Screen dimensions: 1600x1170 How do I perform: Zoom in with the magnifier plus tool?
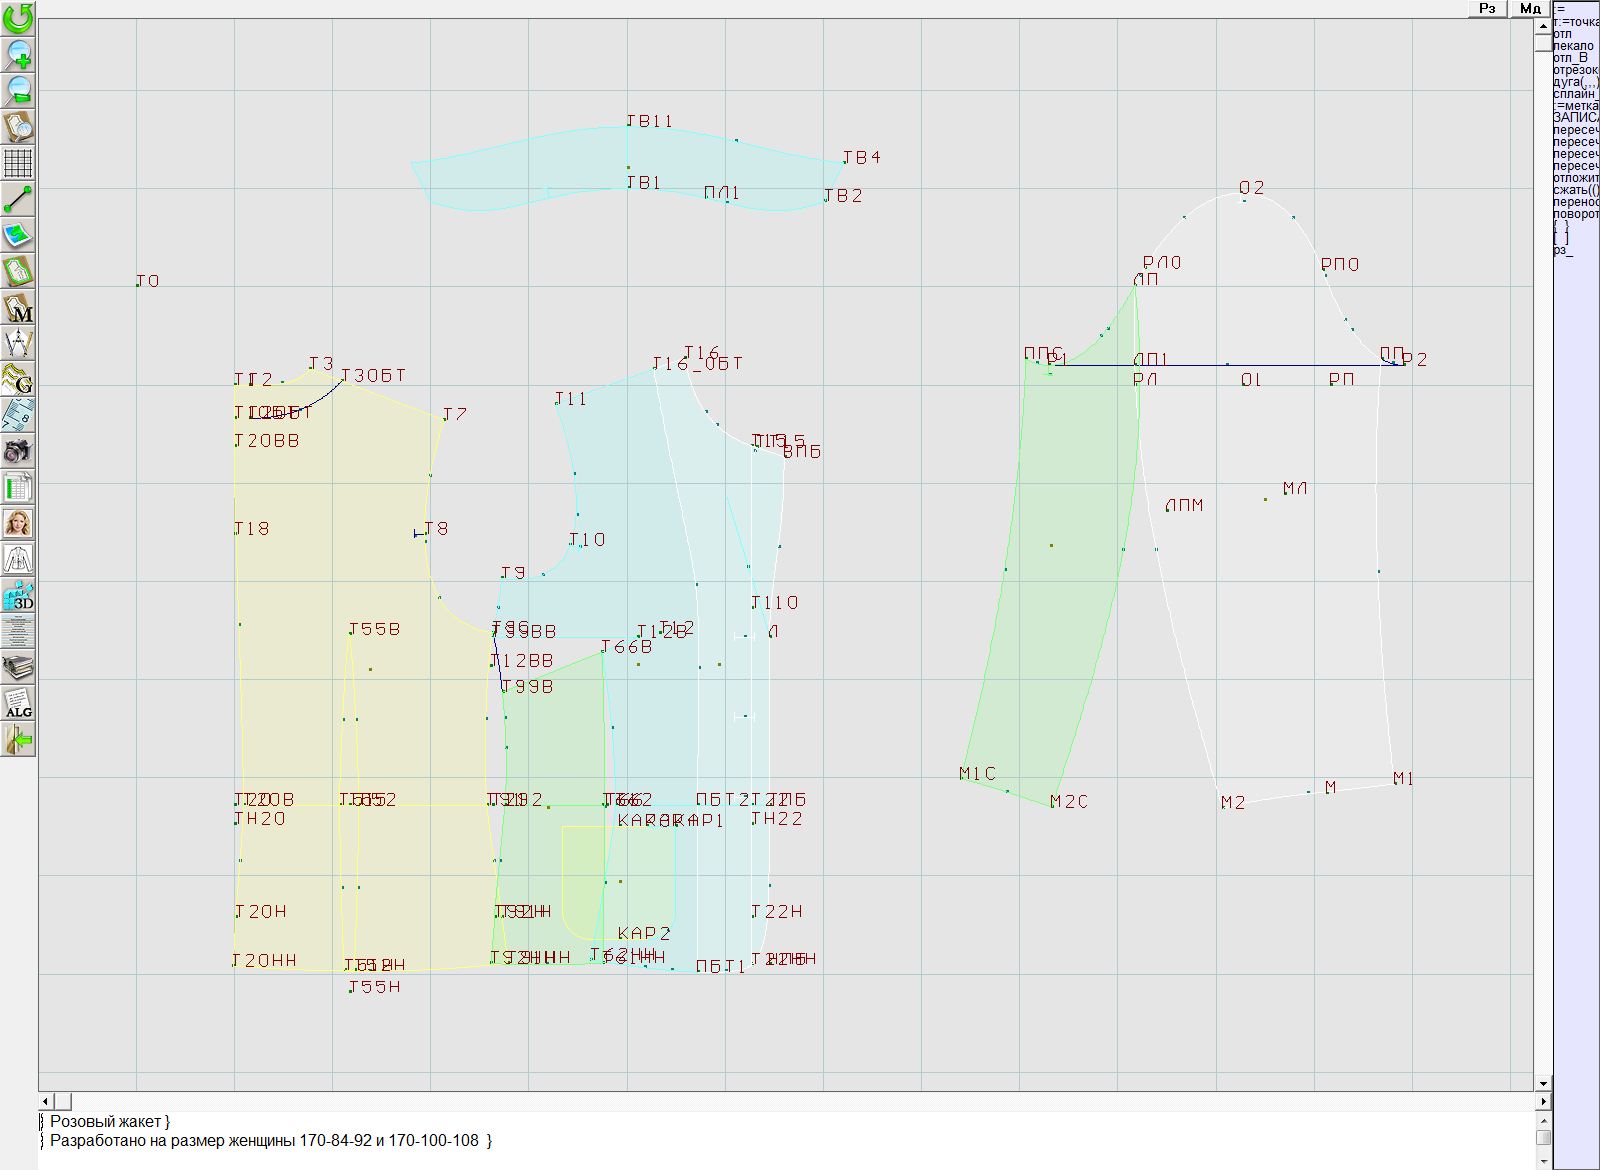pyautogui.click(x=18, y=54)
